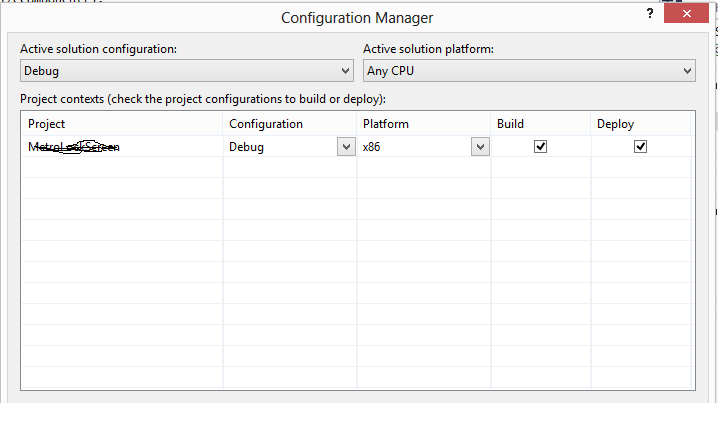Click the Help question mark button
This screenshot has width=718, height=434.
[651, 14]
